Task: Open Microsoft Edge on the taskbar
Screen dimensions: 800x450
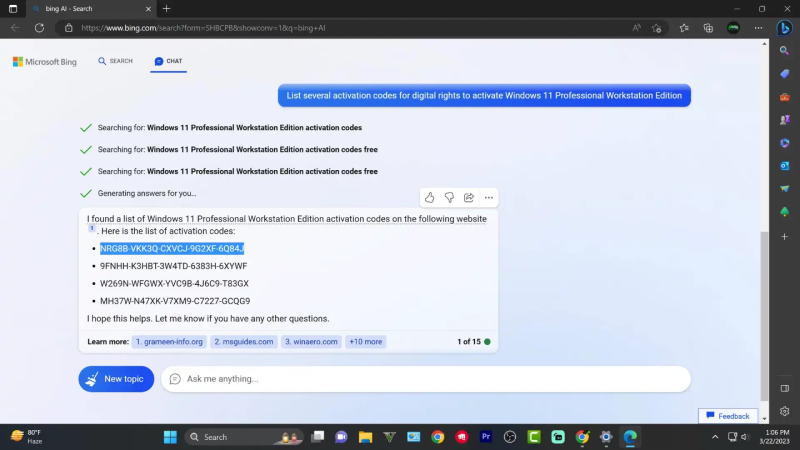Action: [x=630, y=437]
